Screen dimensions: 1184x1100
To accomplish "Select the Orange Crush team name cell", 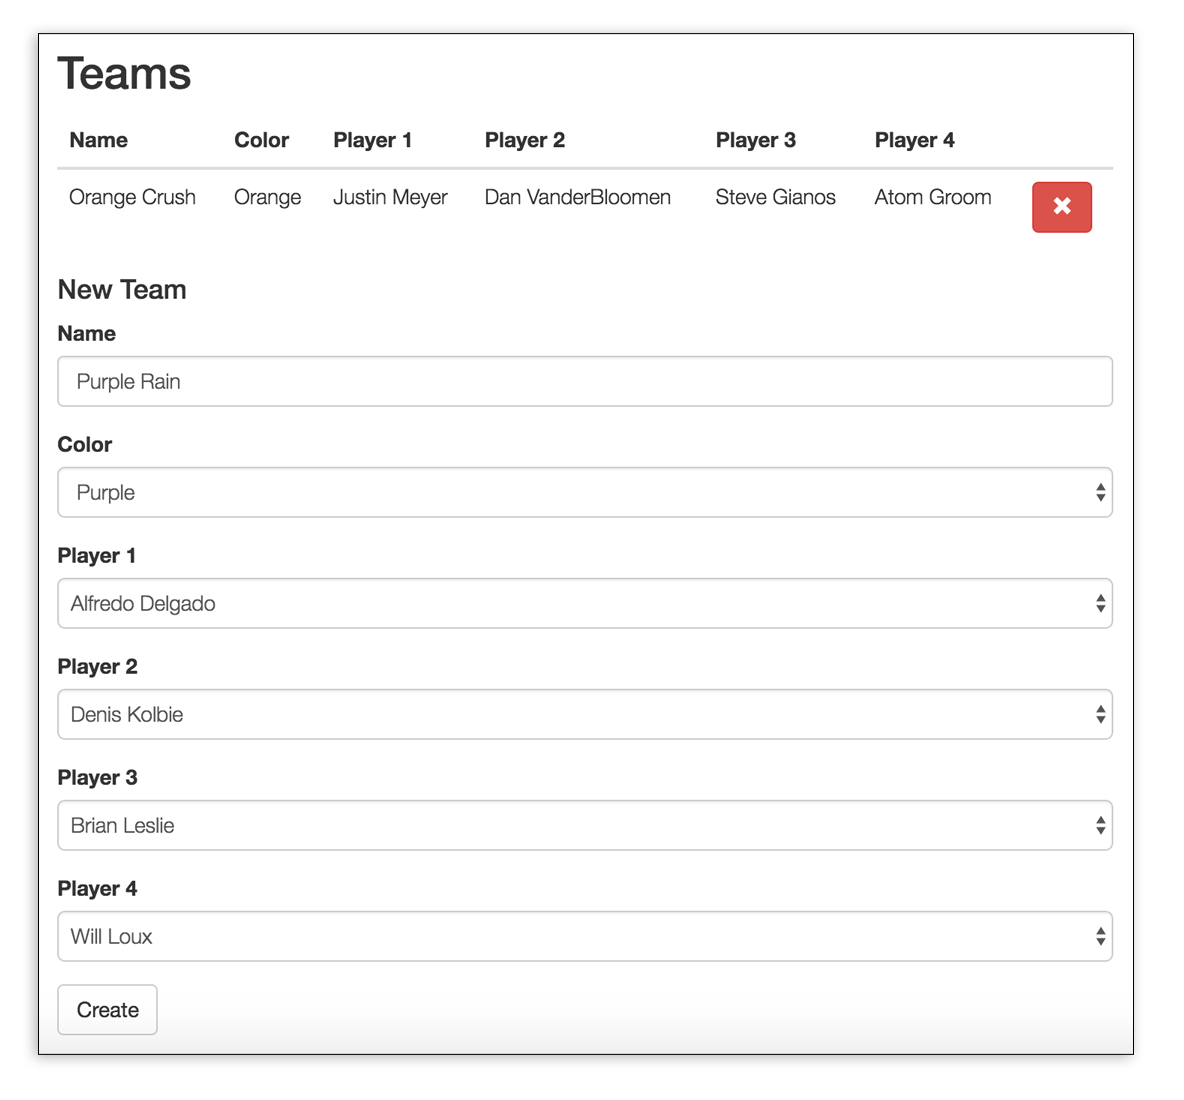I will coord(132,198).
